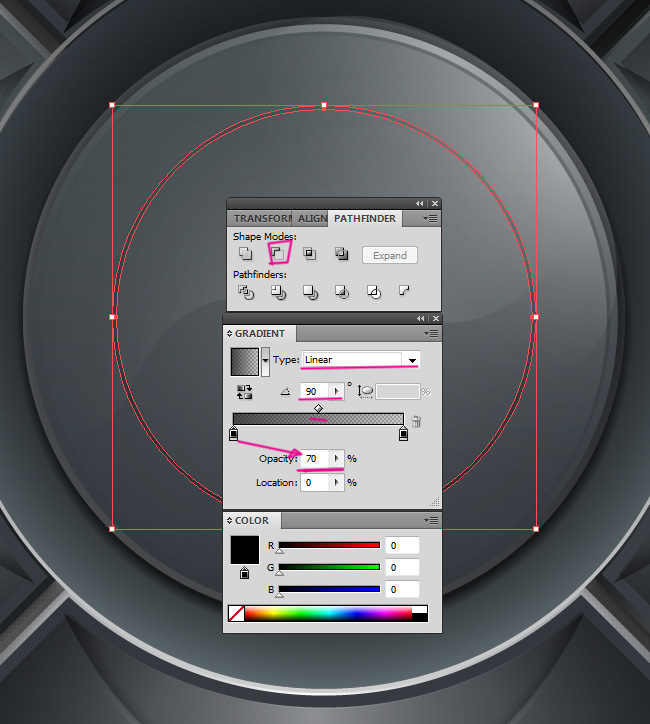Close the Gradient panel group
The image size is (650, 724).
(x=436, y=319)
